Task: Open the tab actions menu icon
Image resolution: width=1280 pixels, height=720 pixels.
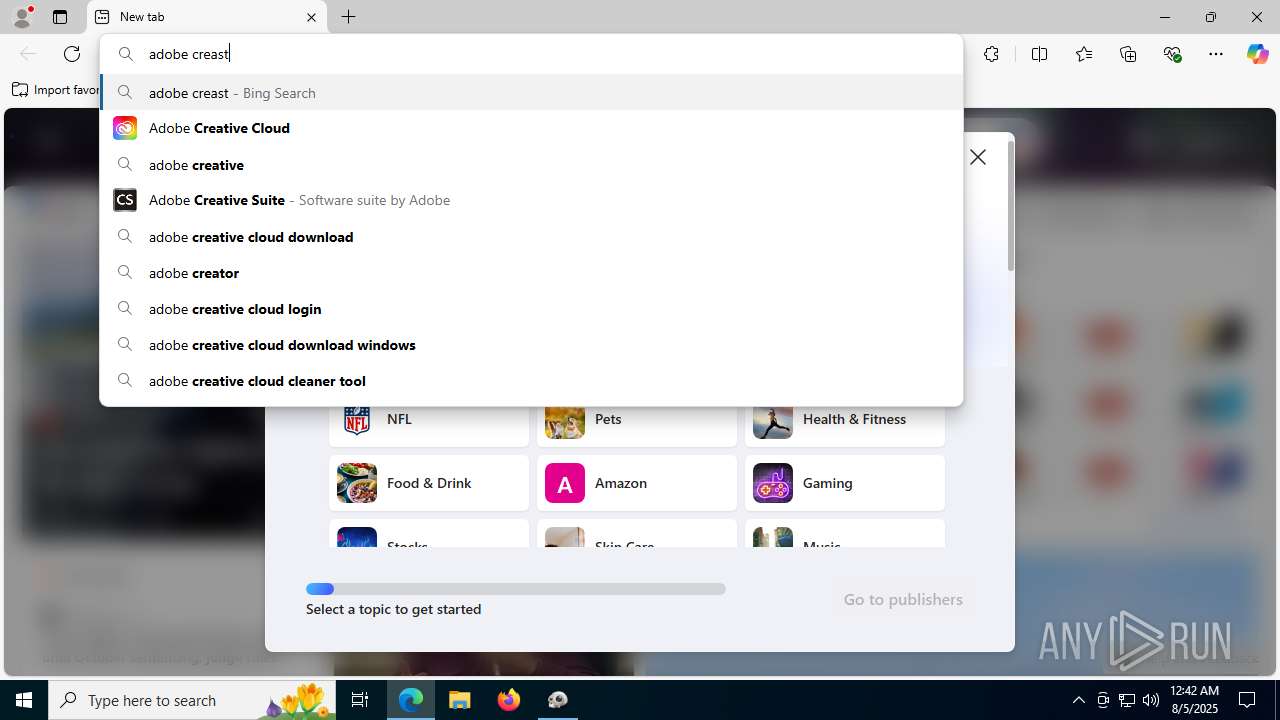Action: [60, 17]
